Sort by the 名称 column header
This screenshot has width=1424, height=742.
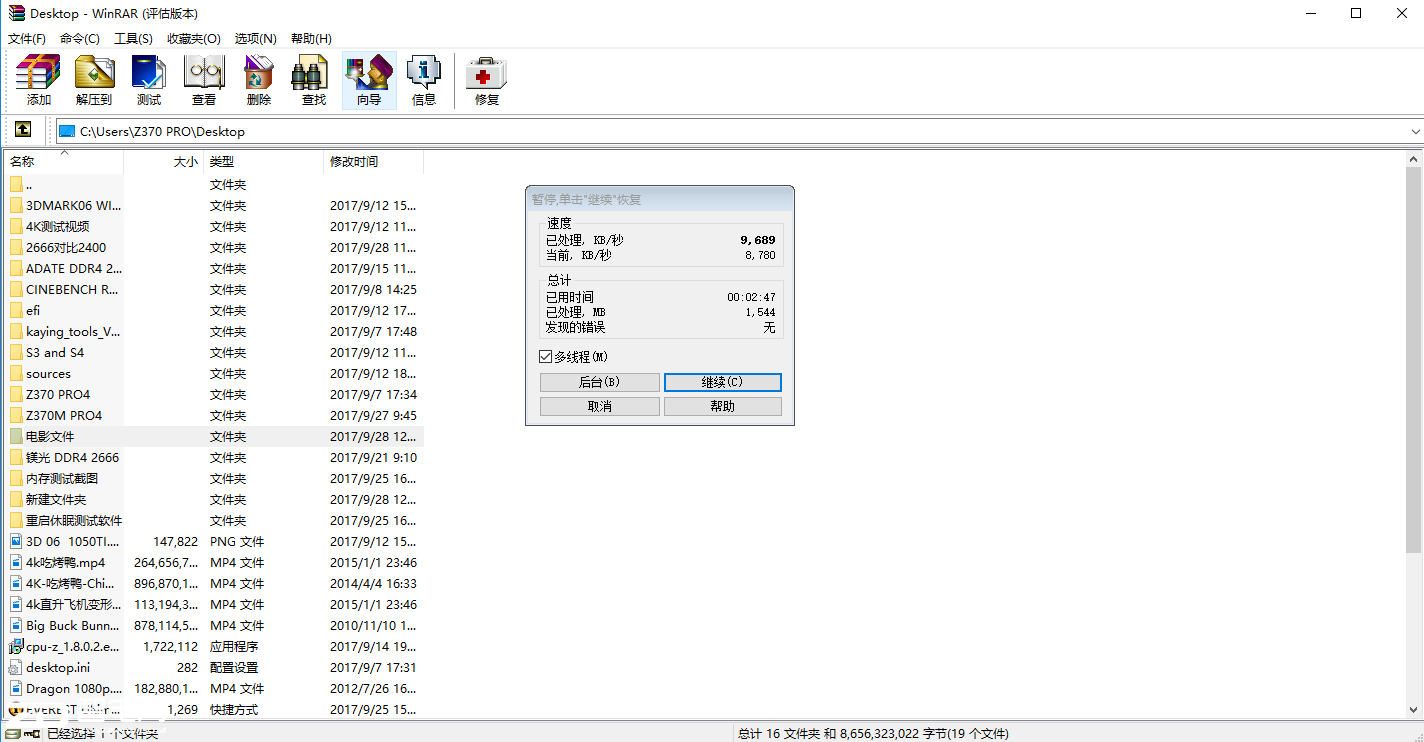(63, 161)
